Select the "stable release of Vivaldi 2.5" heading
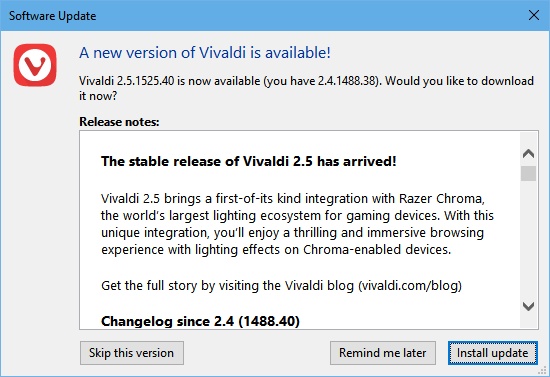 (x=249, y=161)
